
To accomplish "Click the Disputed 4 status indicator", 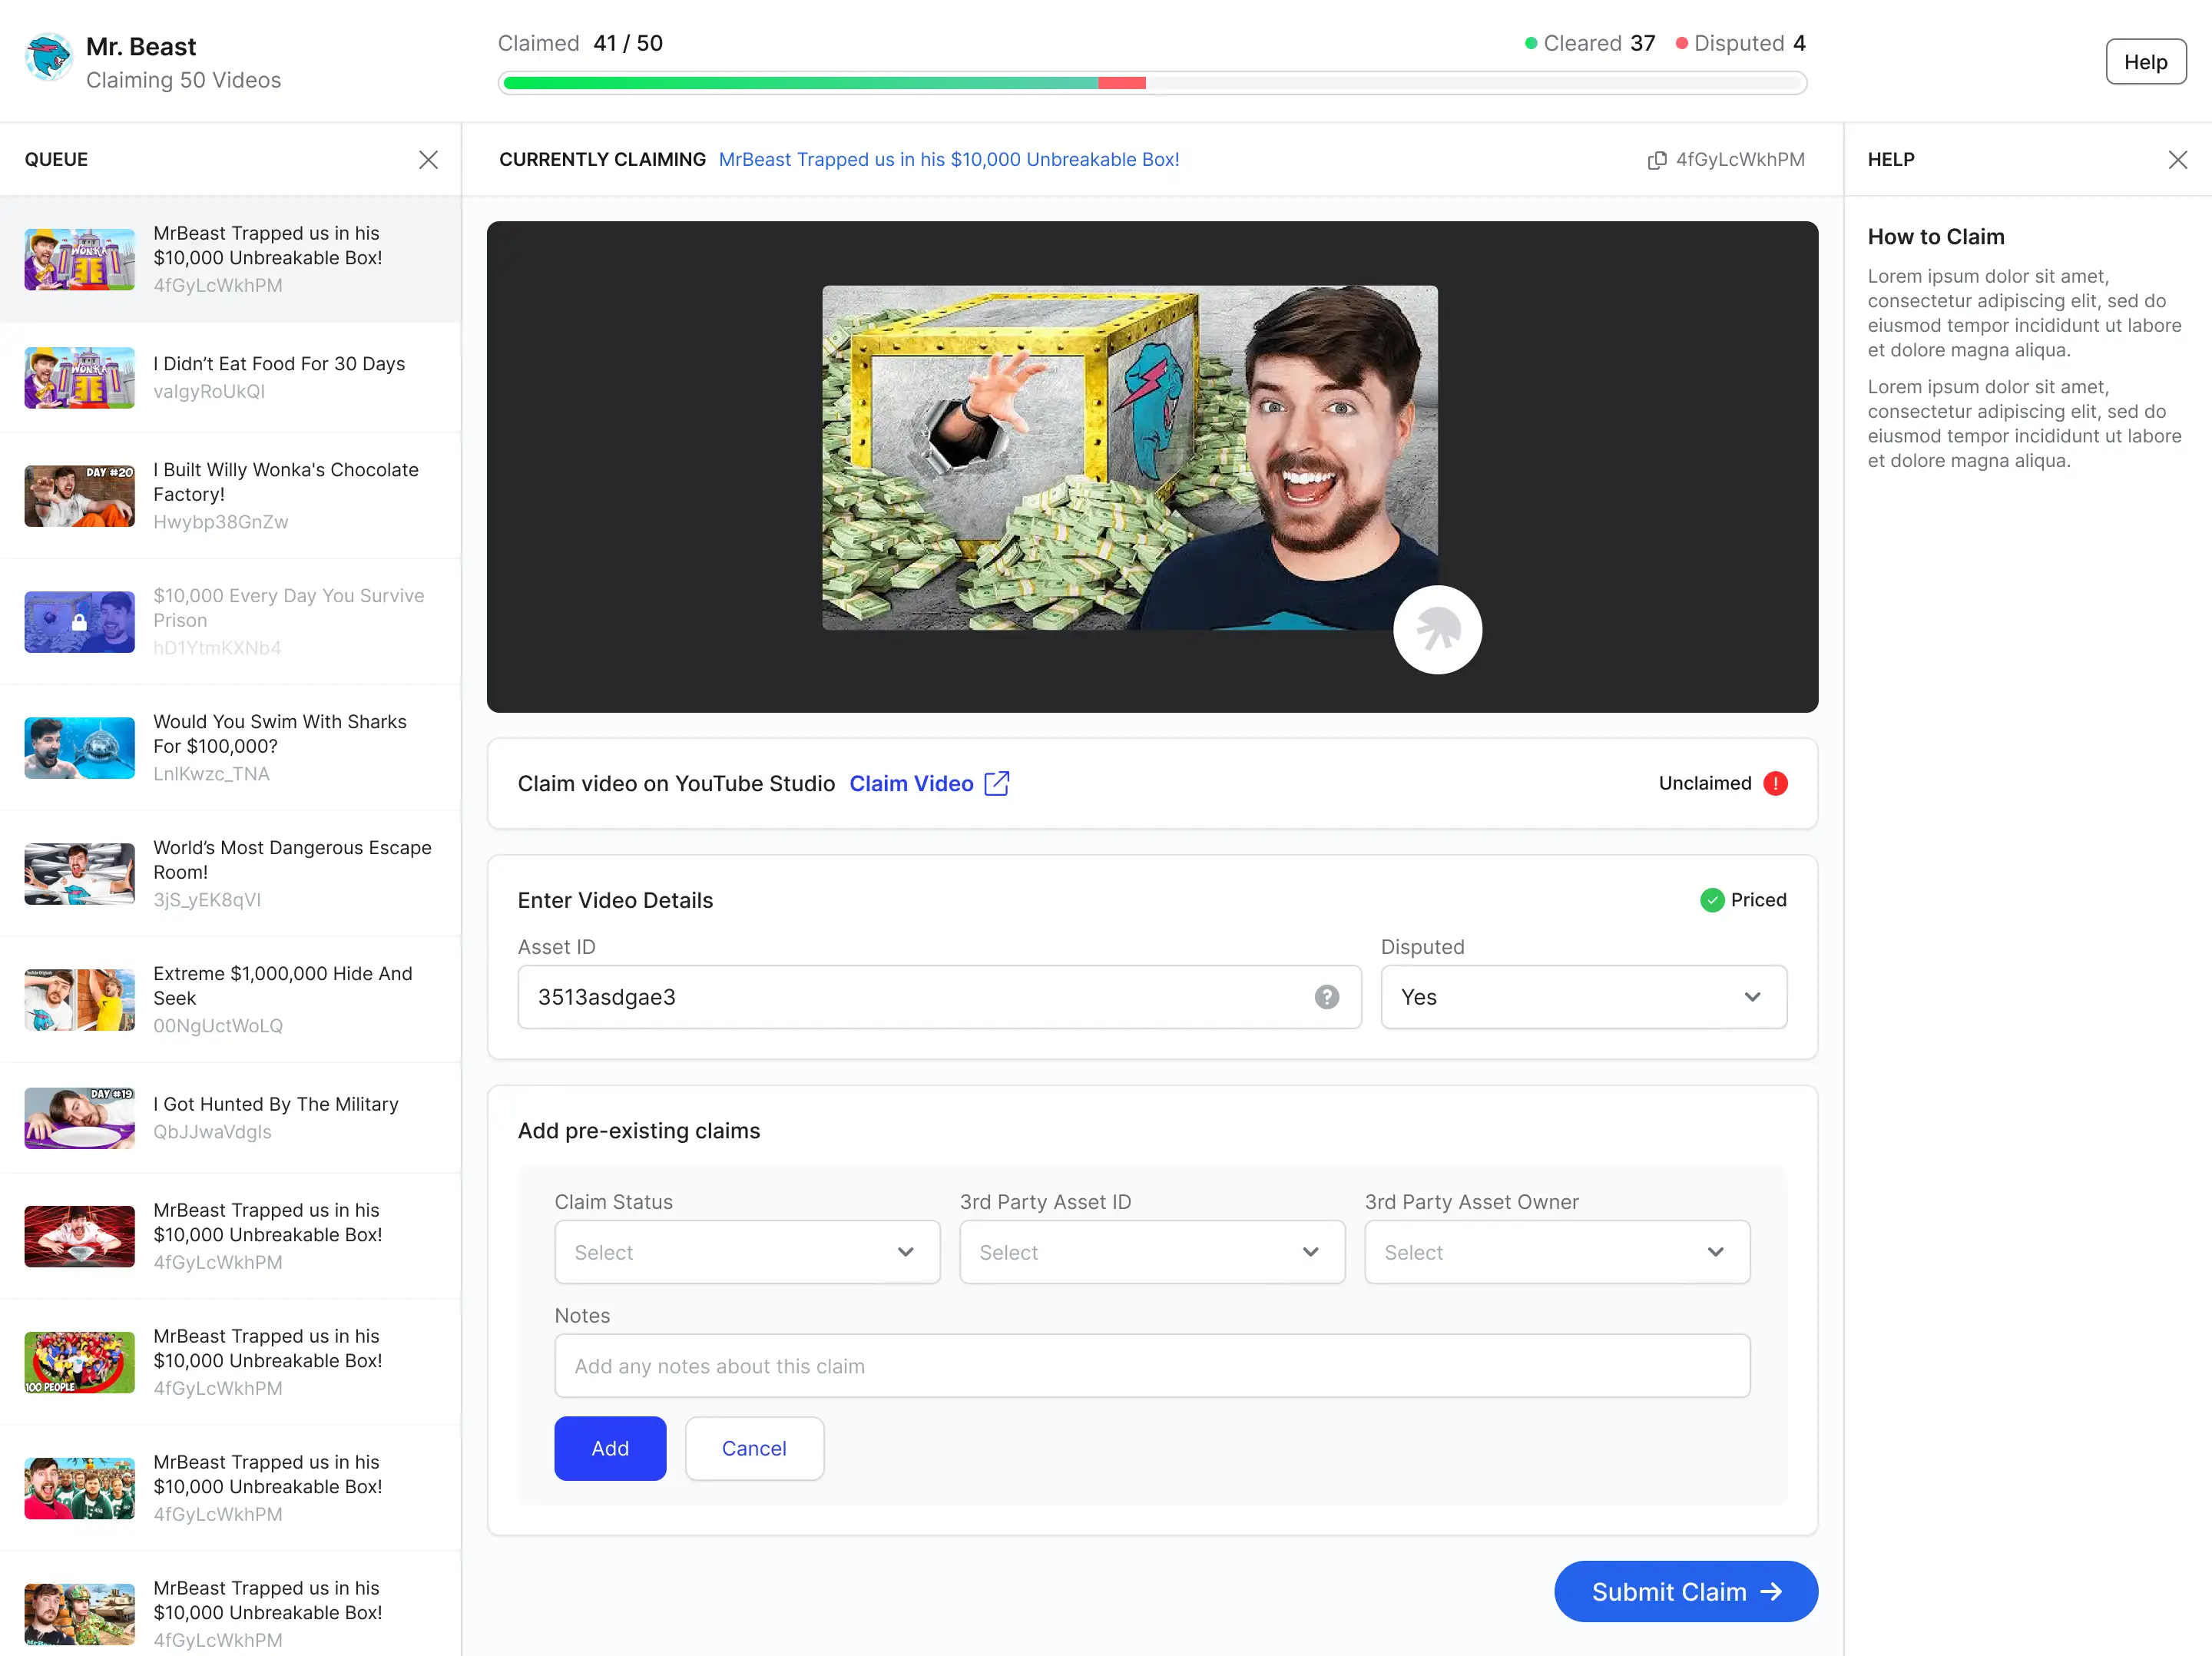I will pos(1741,43).
